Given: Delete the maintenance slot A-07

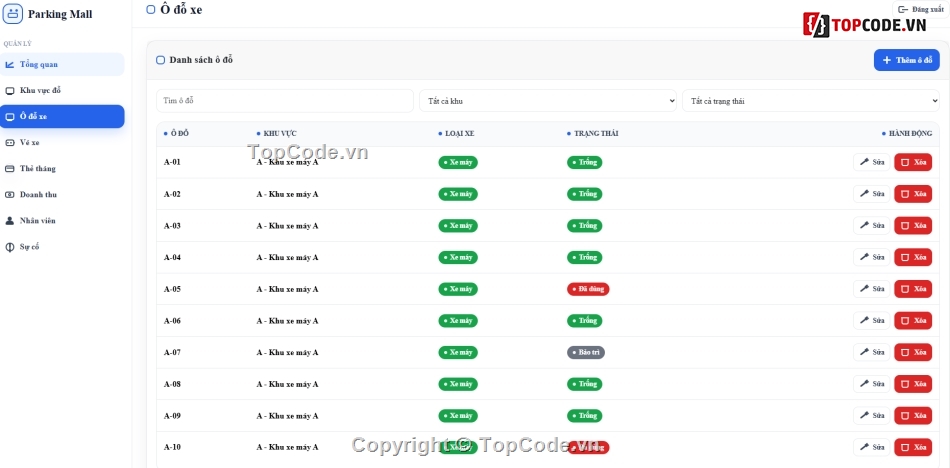Looking at the screenshot, I should [x=913, y=352].
